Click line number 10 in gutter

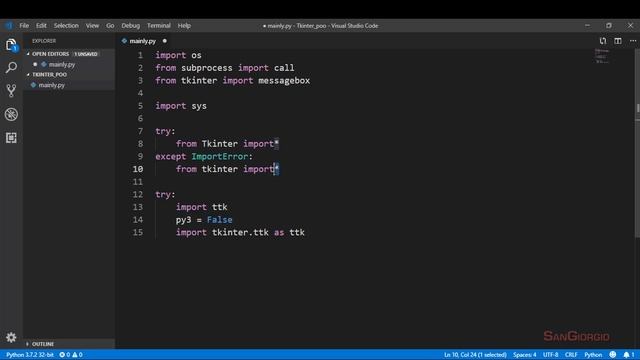[x=138, y=169]
